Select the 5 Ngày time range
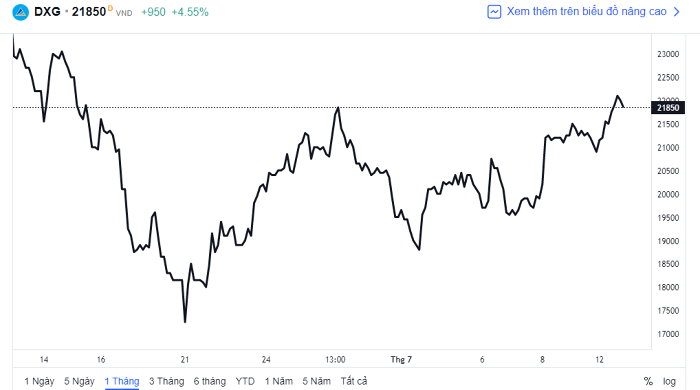Screen dimensions: 700x390 click(79, 381)
